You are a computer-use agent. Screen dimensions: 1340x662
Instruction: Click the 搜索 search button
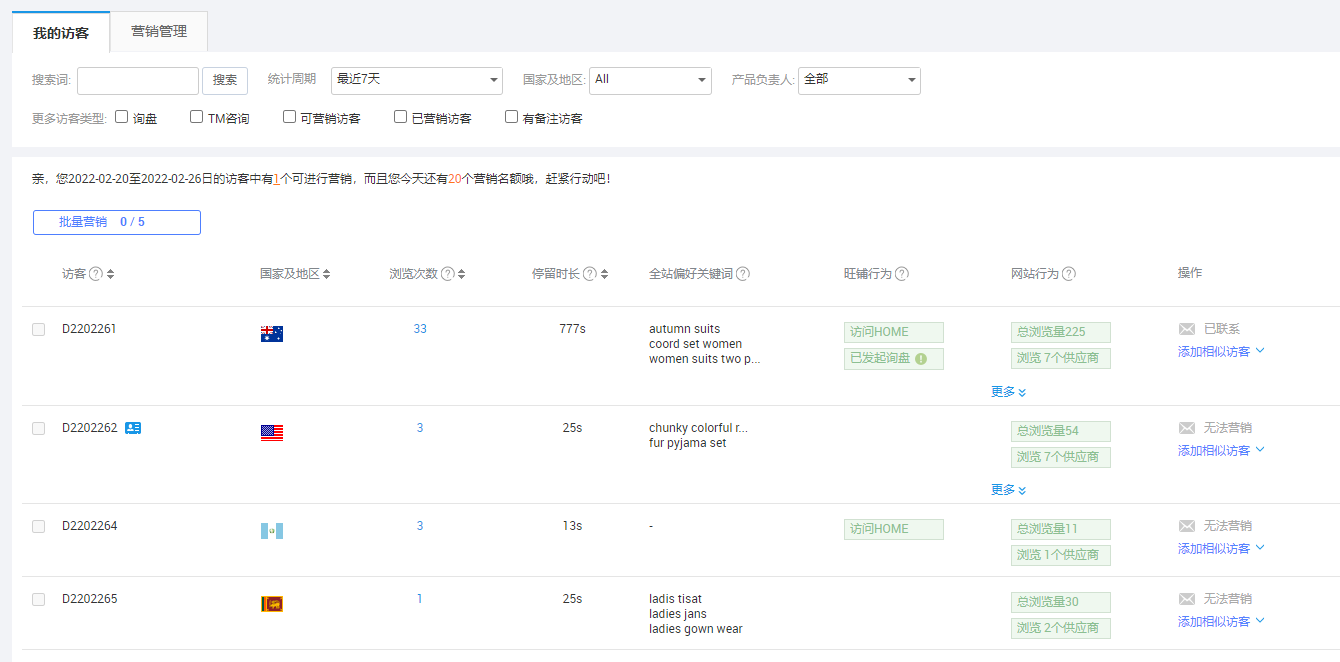(x=224, y=80)
